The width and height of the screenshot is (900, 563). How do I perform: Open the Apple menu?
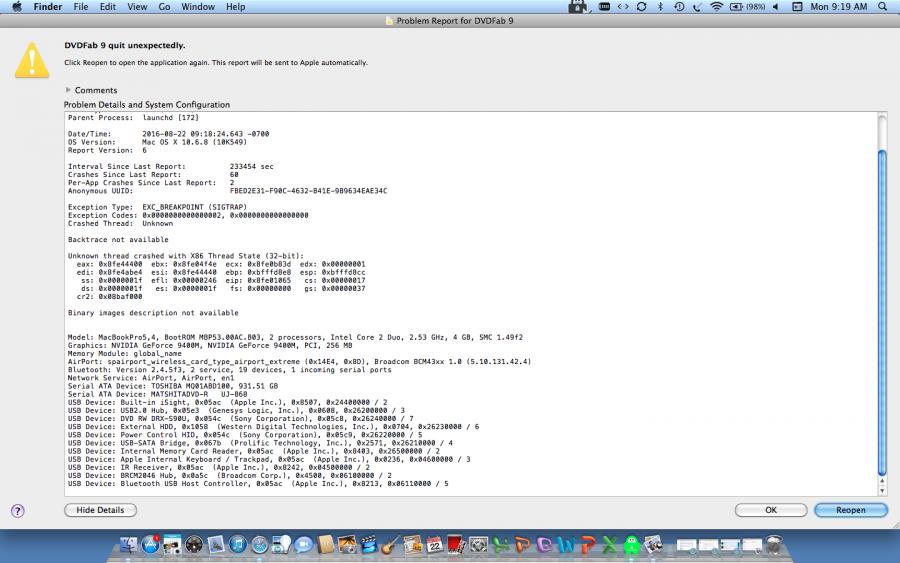(x=17, y=7)
